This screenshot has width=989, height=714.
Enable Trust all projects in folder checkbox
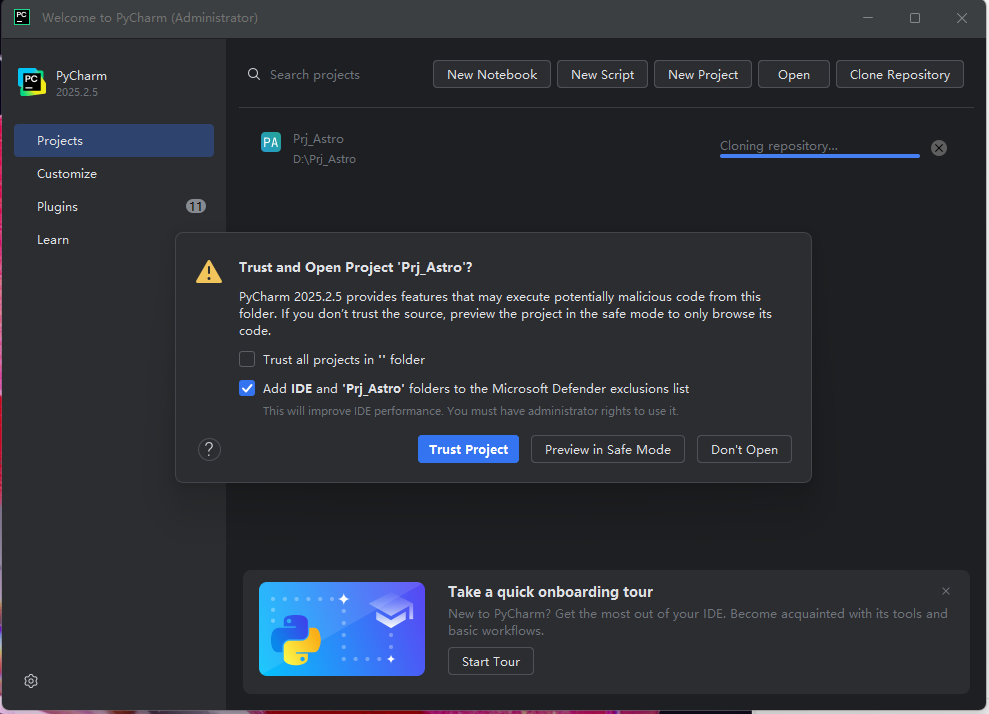pos(247,360)
